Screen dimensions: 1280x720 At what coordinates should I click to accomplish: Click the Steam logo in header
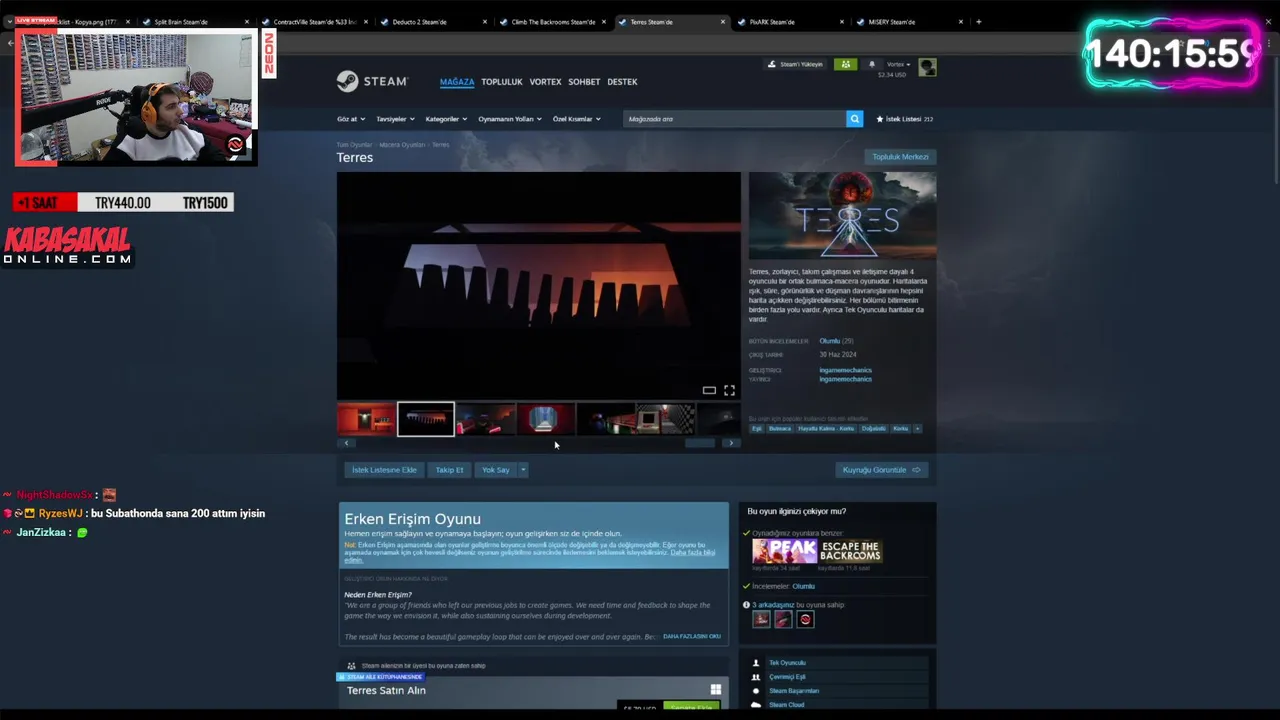(x=372, y=81)
